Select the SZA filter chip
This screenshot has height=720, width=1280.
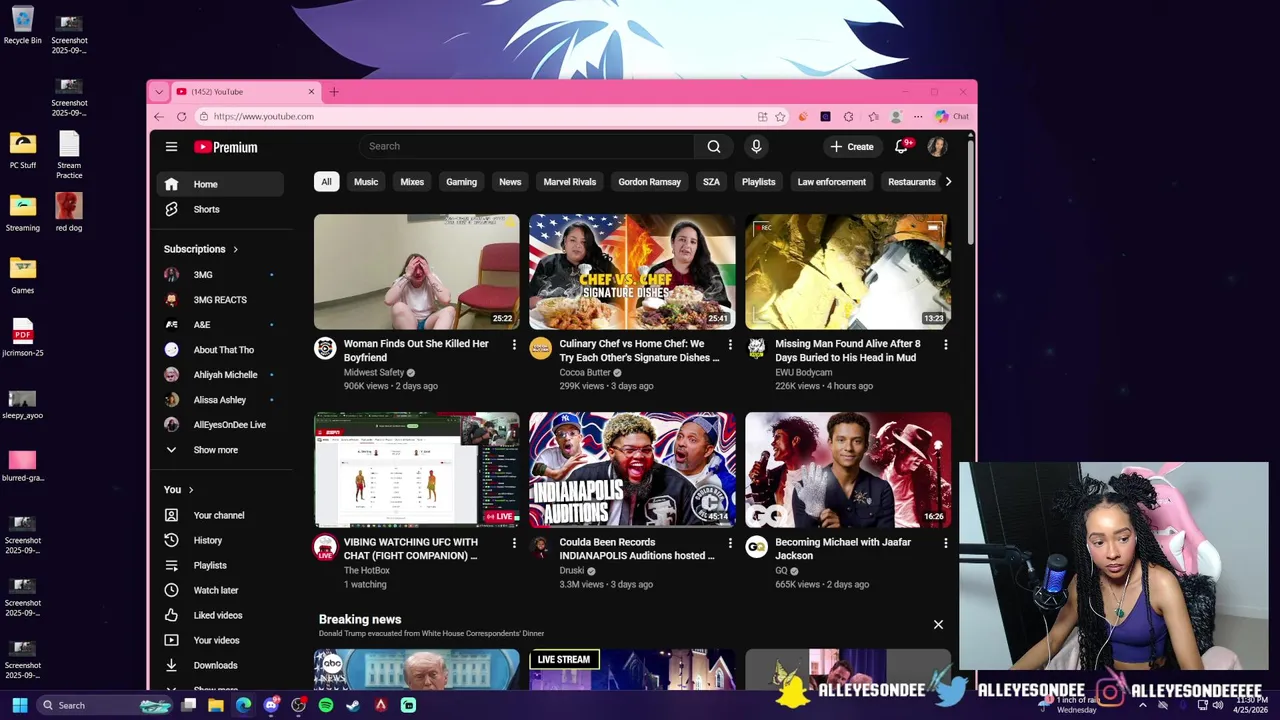(x=711, y=182)
